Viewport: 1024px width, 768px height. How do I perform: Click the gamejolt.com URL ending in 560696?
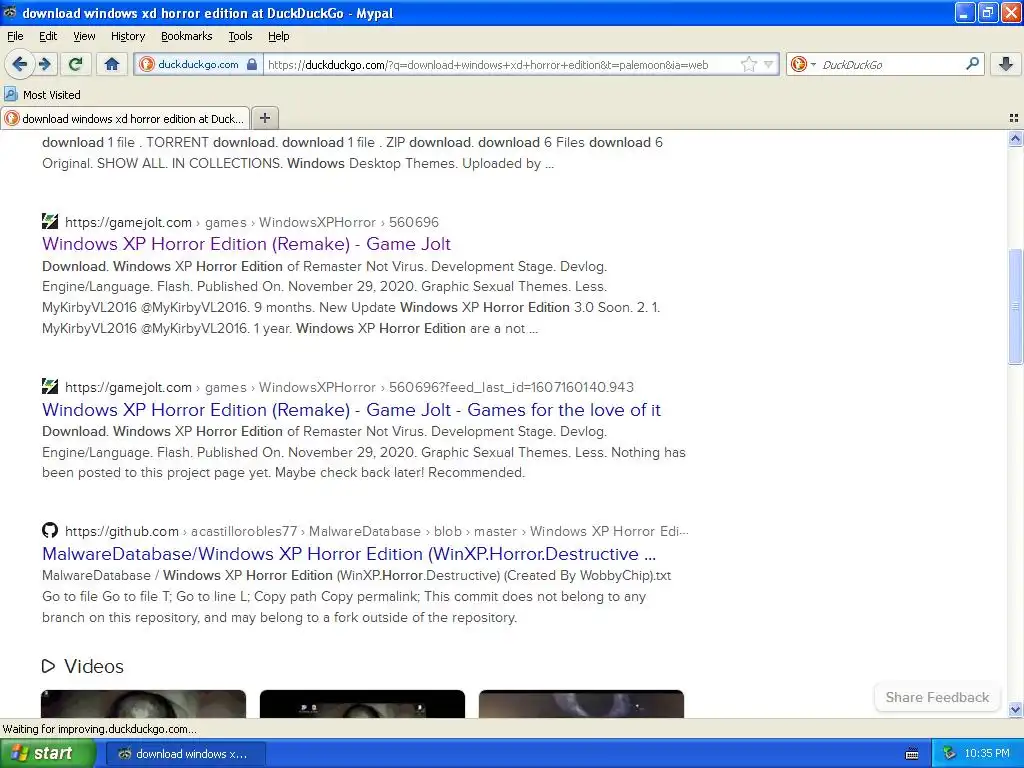click(x=251, y=223)
